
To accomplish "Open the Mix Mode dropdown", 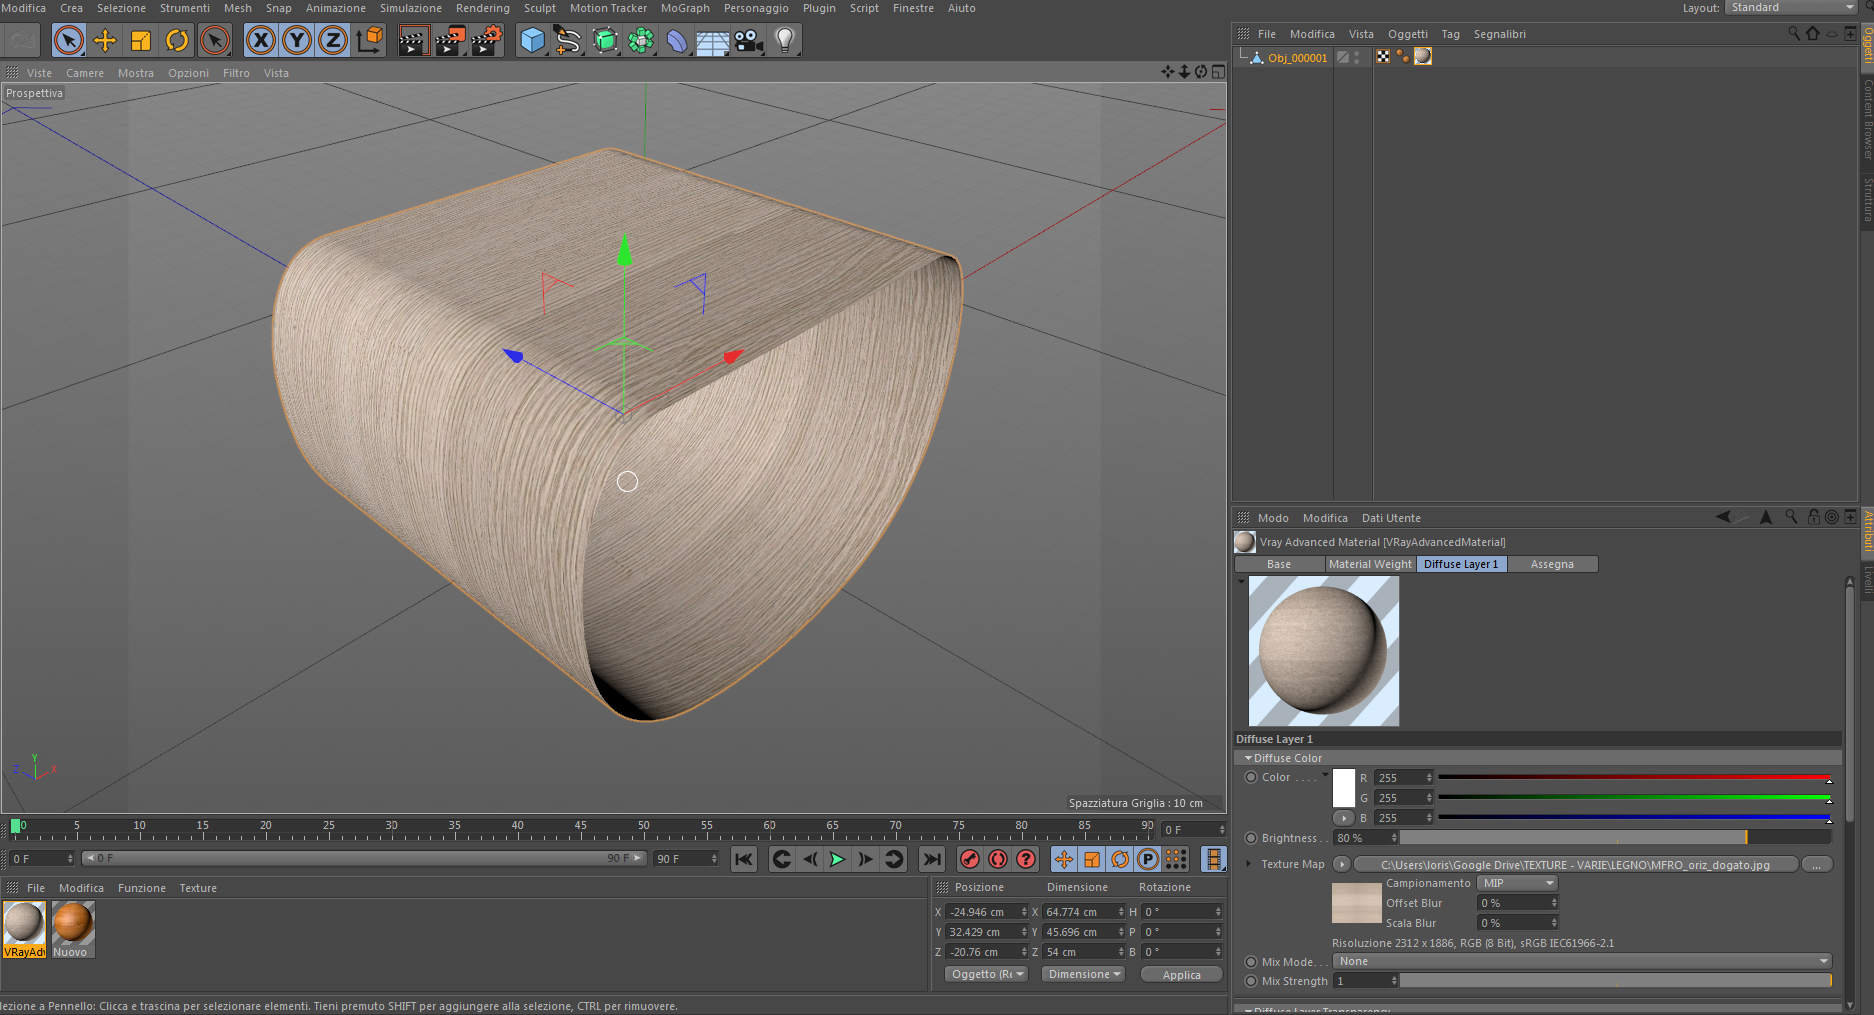I will [x=1583, y=961].
